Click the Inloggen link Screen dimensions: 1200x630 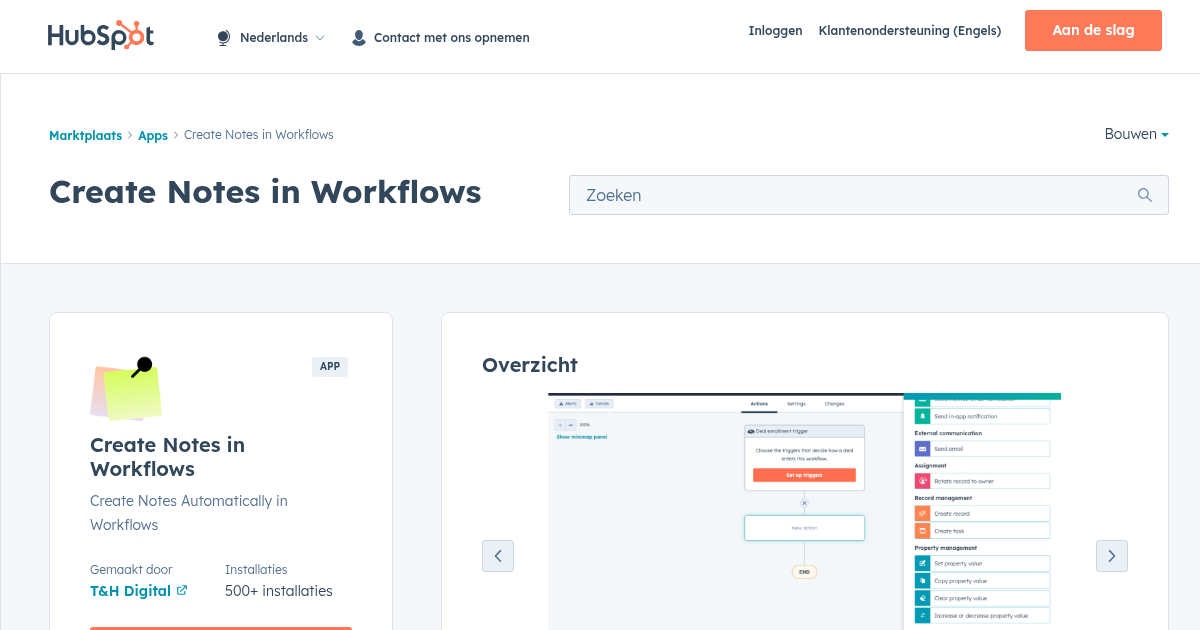775,31
